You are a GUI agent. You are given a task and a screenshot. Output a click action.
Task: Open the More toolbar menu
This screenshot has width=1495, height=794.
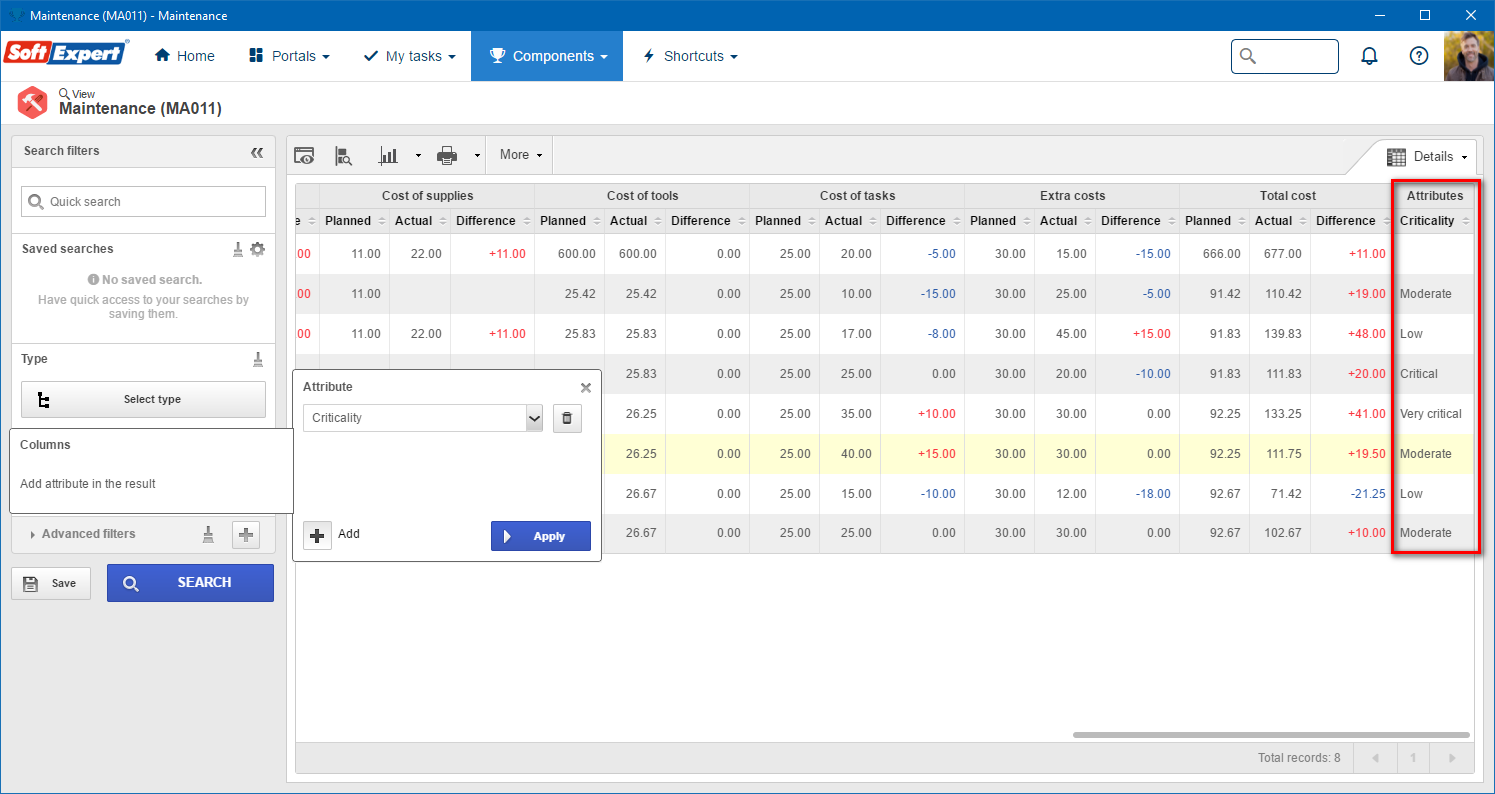click(521, 155)
